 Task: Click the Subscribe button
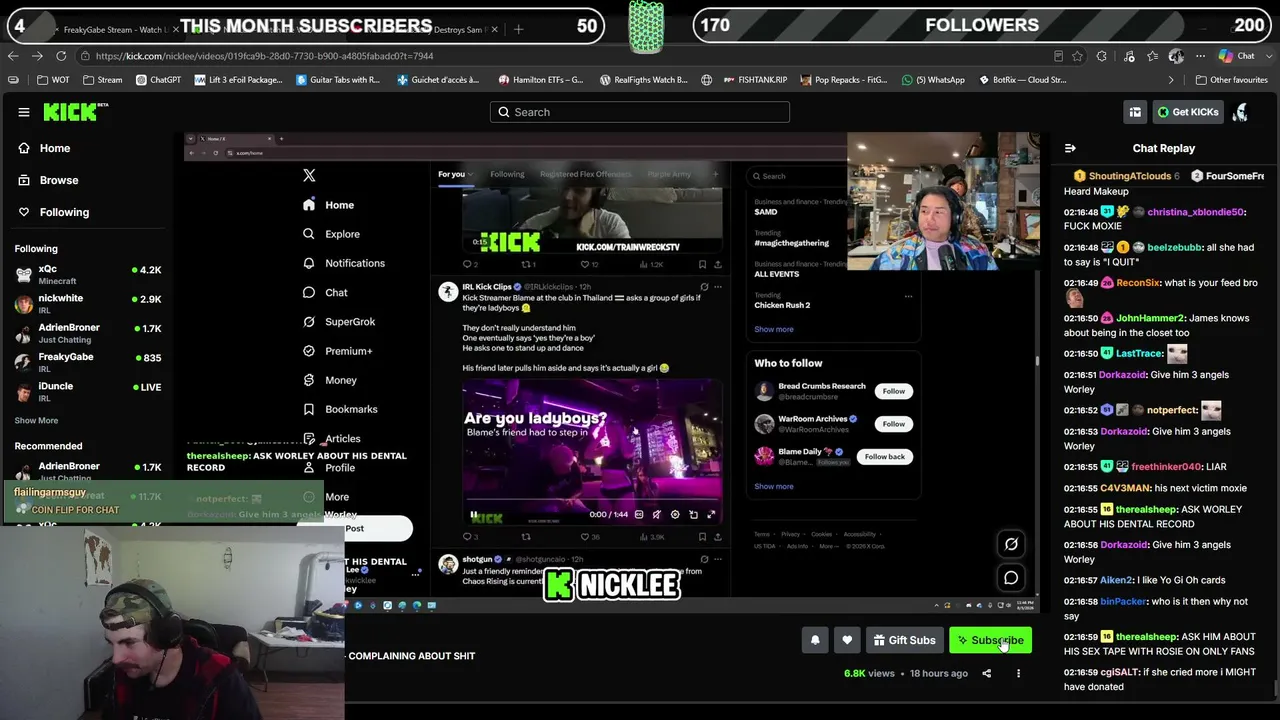click(x=990, y=640)
